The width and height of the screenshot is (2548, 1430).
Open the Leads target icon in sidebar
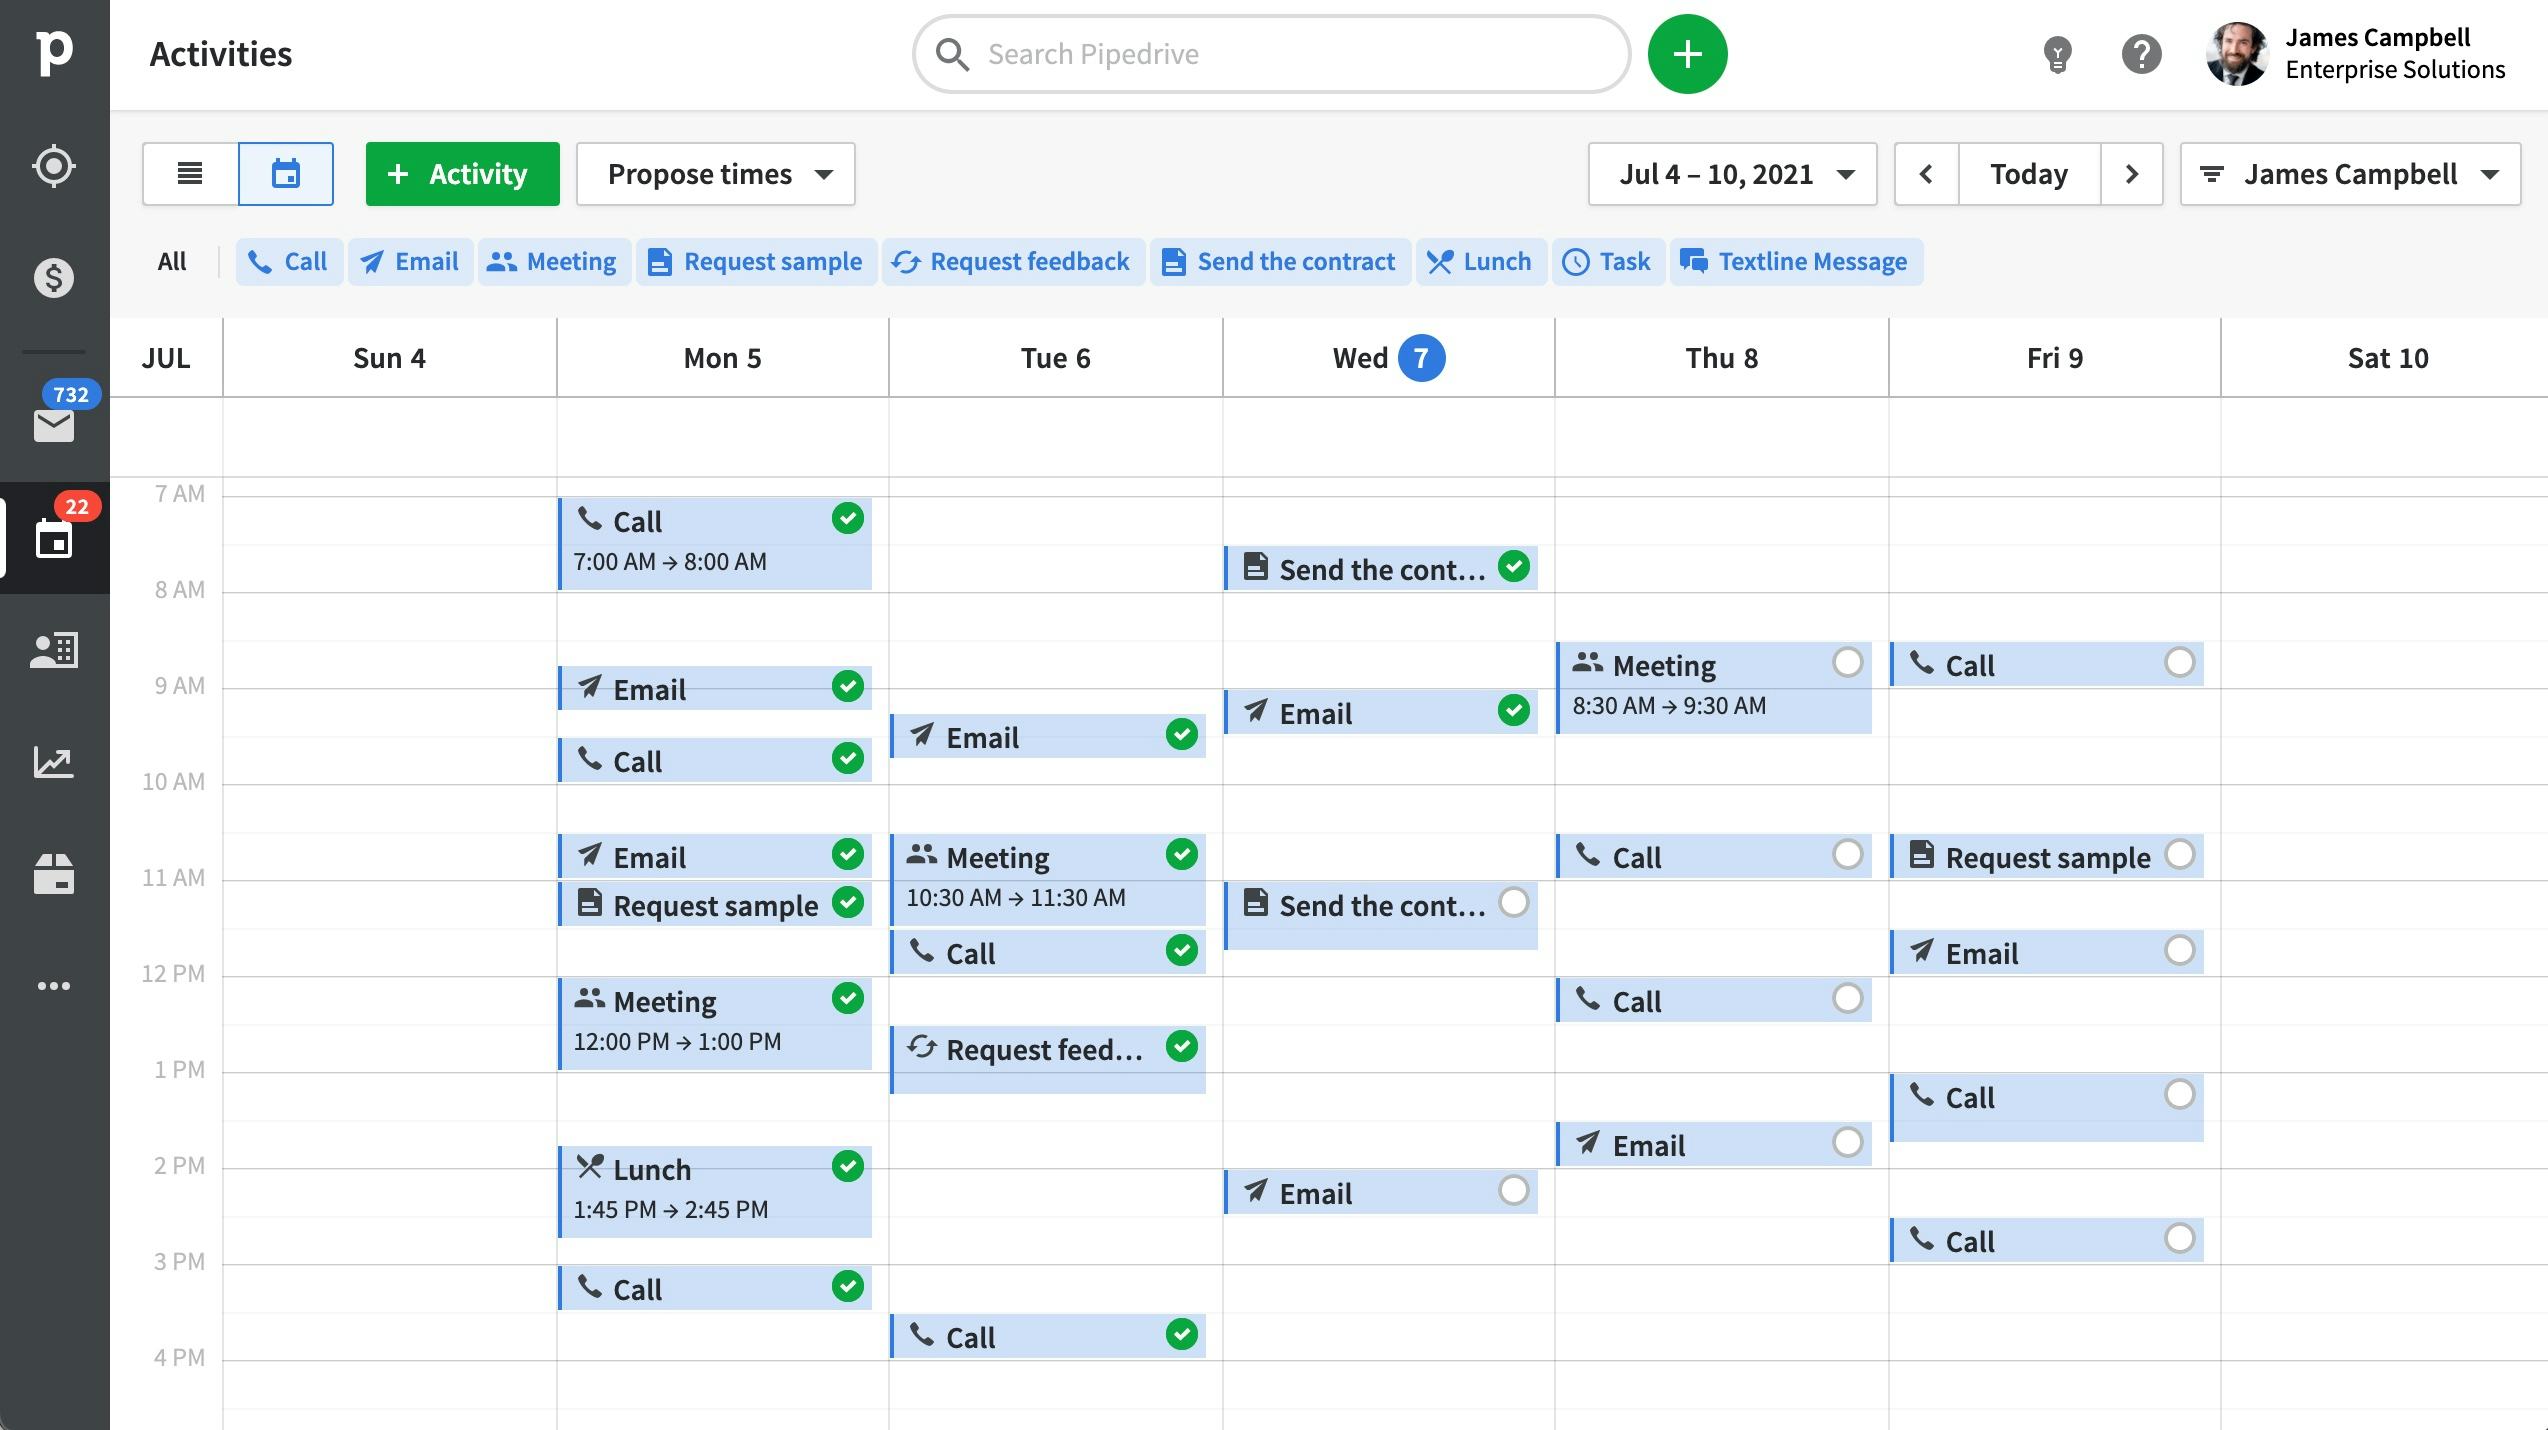pyautogui.click(x=54, y=166)
